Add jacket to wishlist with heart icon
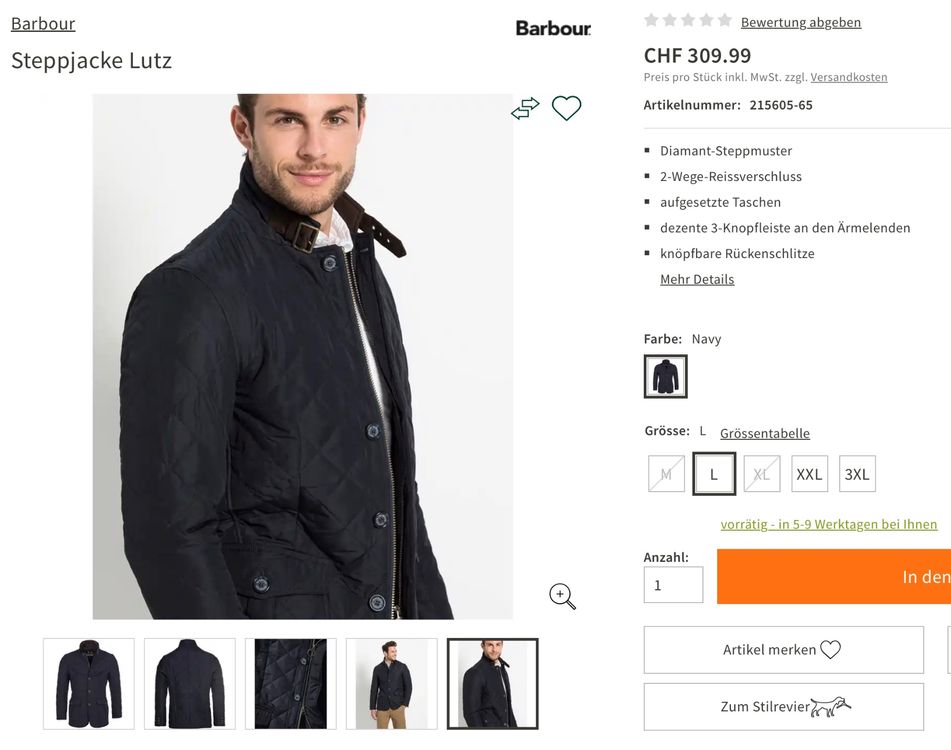 click(x=566, y=108)
